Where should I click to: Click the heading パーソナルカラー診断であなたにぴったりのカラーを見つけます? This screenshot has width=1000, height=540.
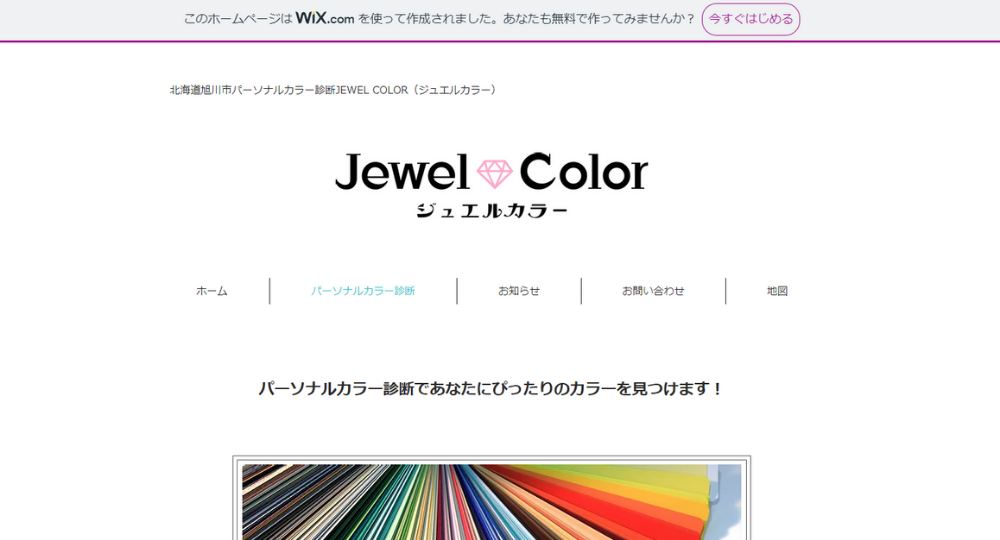coord(491,388)
